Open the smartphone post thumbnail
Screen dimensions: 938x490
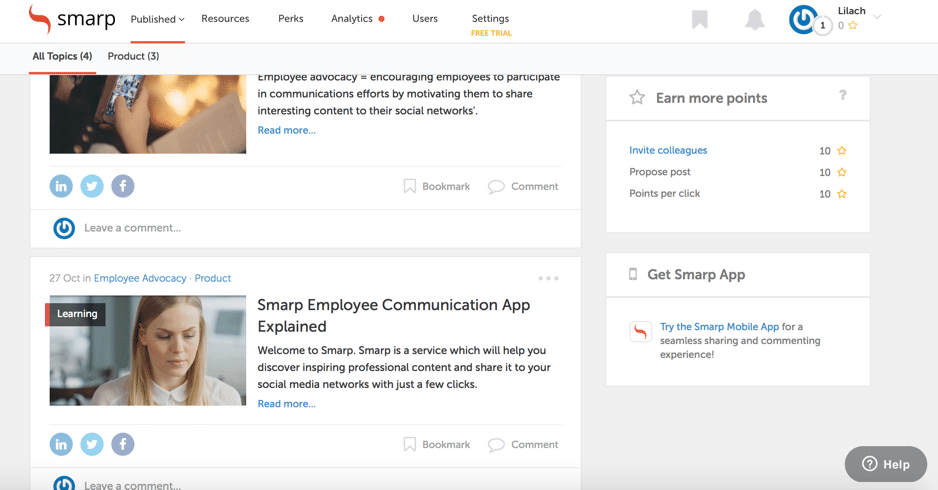coord(148,114)
